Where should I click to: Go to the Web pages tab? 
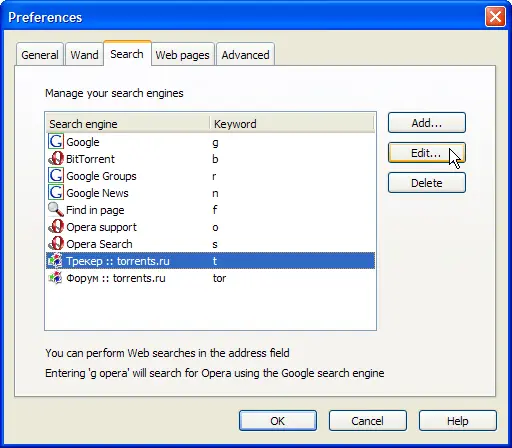tap(183, 54)
